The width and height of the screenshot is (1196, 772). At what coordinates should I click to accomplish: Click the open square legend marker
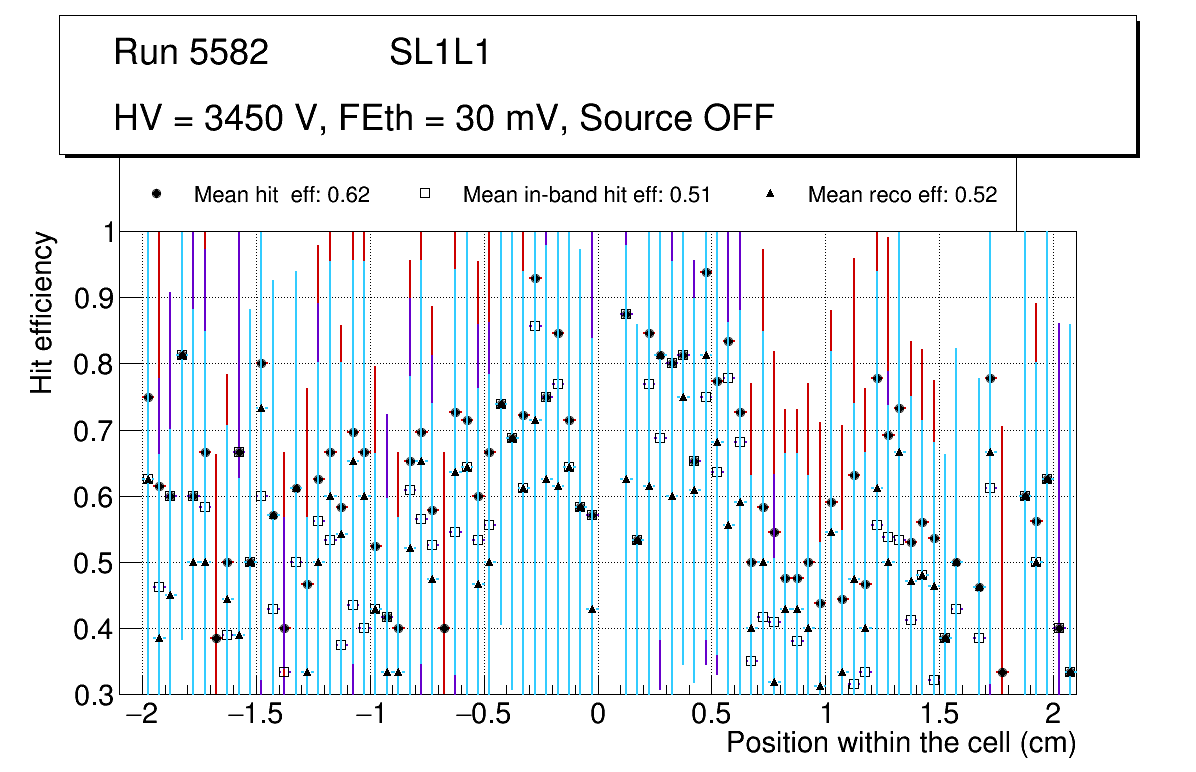pyautogui.click(x=425, y=194)
